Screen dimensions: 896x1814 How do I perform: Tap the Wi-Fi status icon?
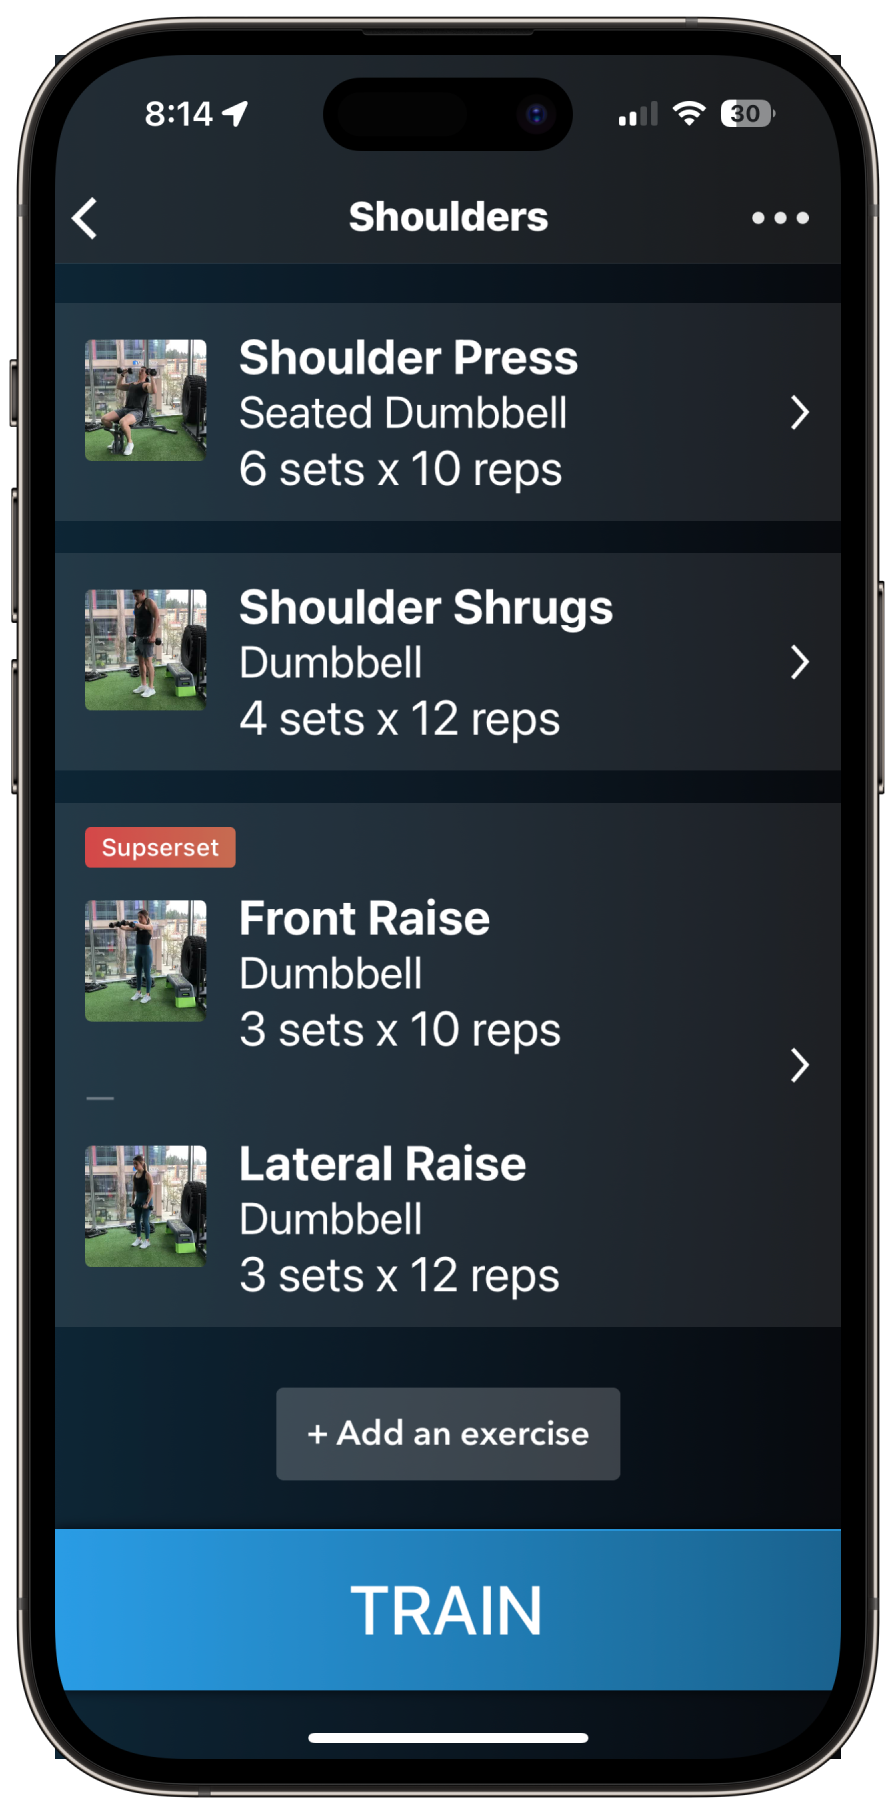(x=689, y=113)
